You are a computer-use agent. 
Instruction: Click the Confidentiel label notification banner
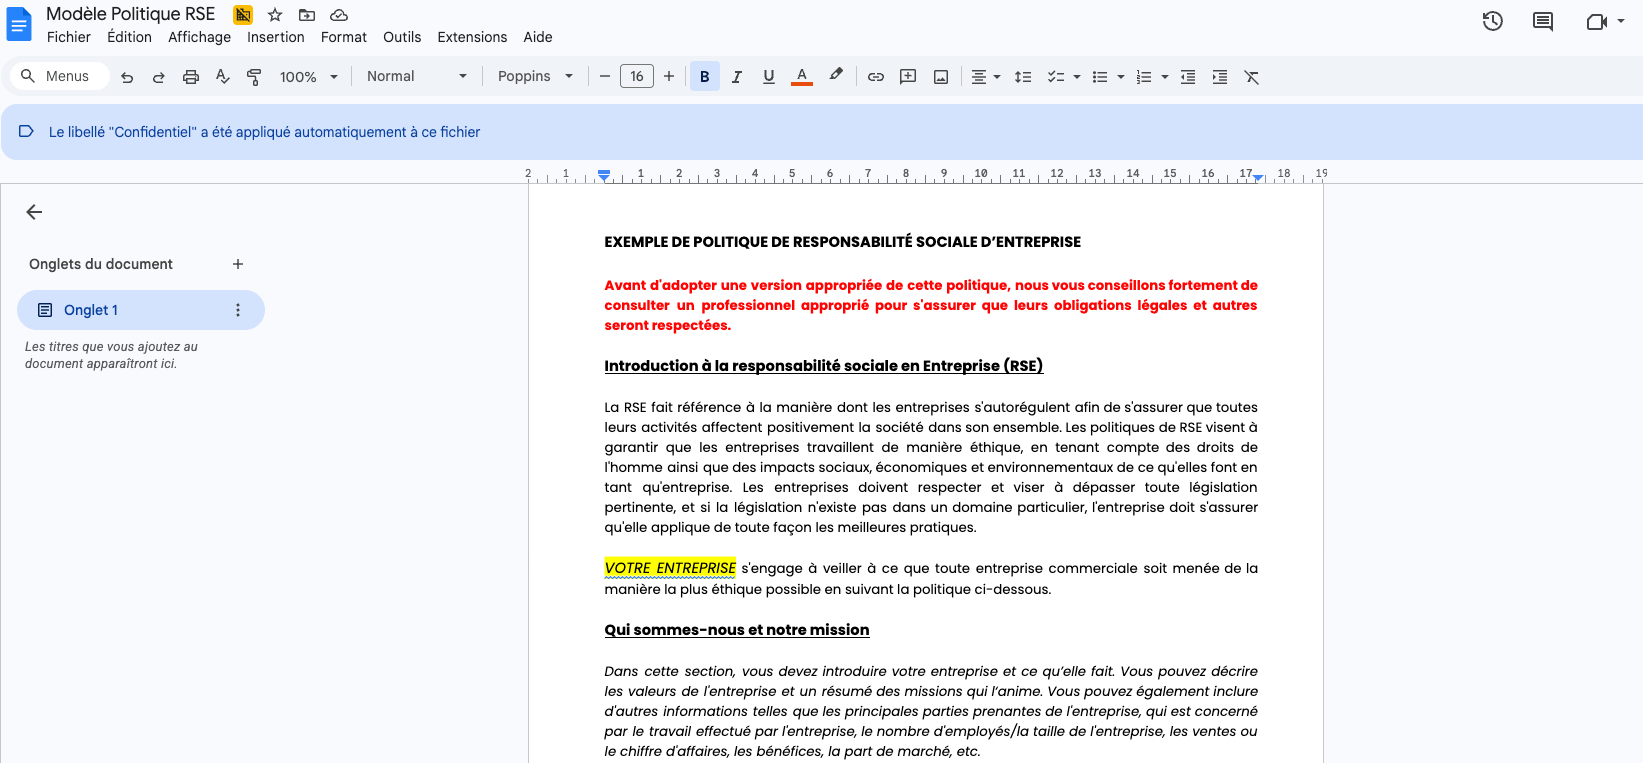click(821, 132)
